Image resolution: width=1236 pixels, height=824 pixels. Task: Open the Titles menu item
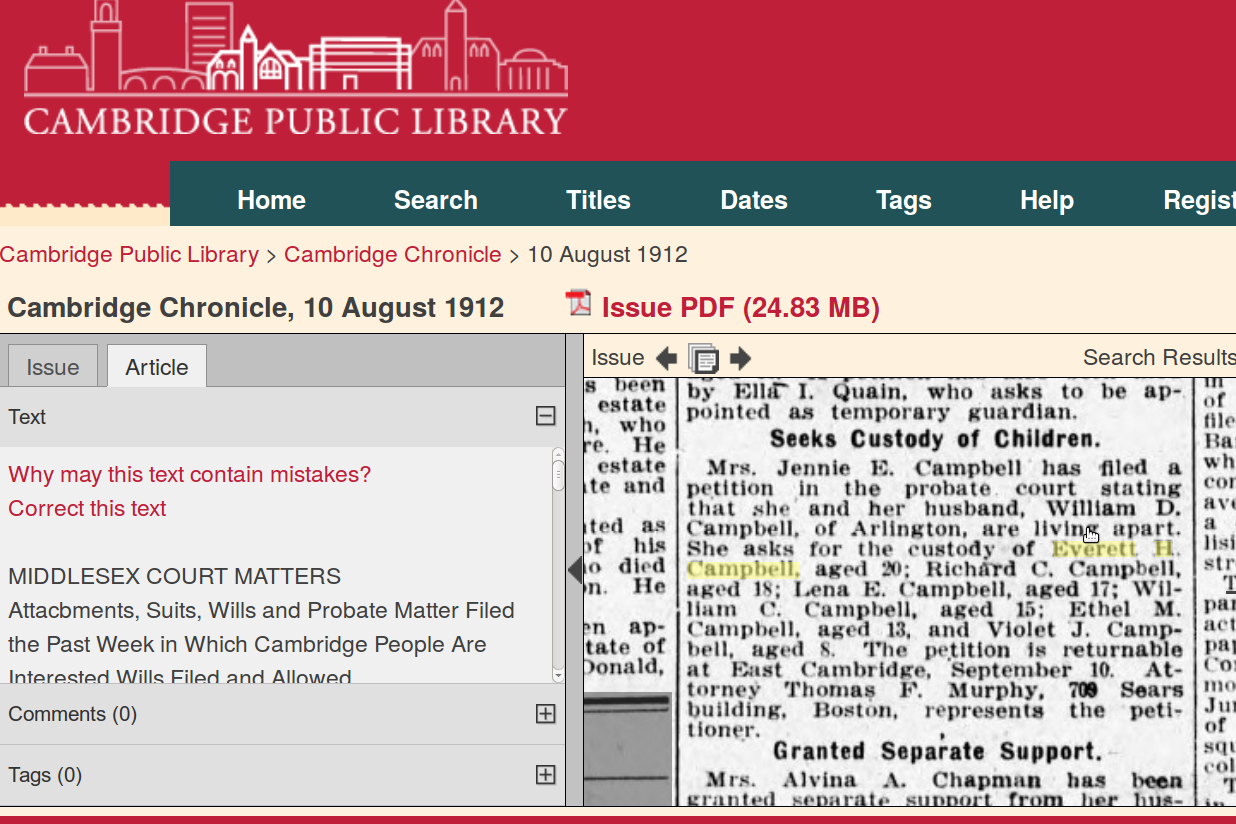[598, 200]
